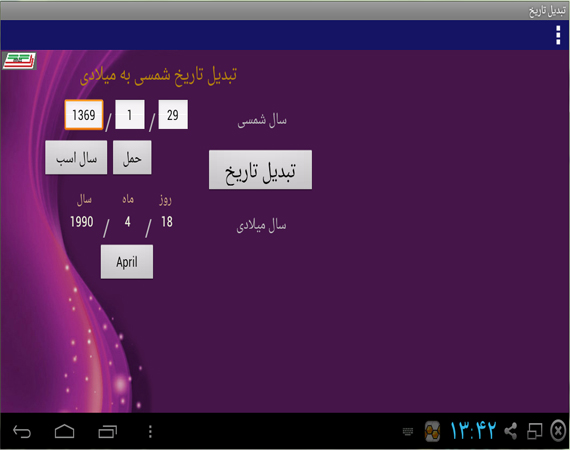Click the red and green app logo
570x450 pixels.
(19, 61)
